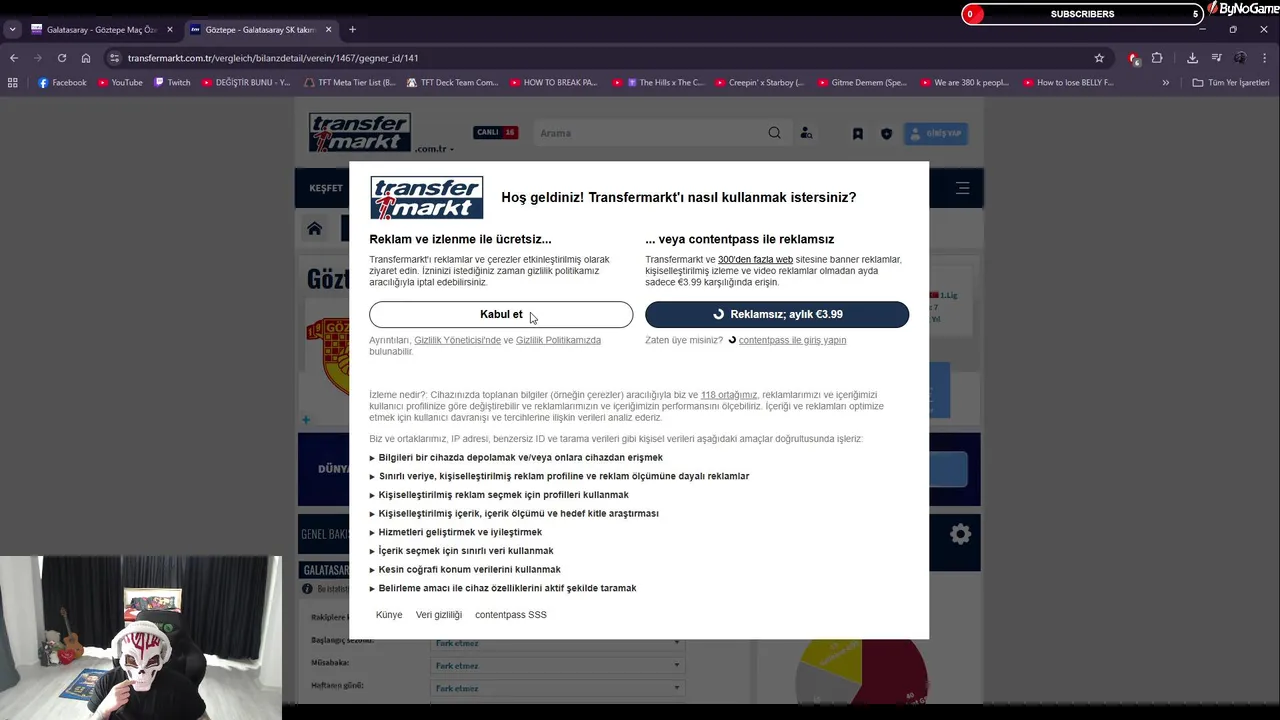The height and width of the screenshot is (720, 1280).
Task: Expand Bilgileri bir cihazda depolamak section
Action: tap(516, 458)
